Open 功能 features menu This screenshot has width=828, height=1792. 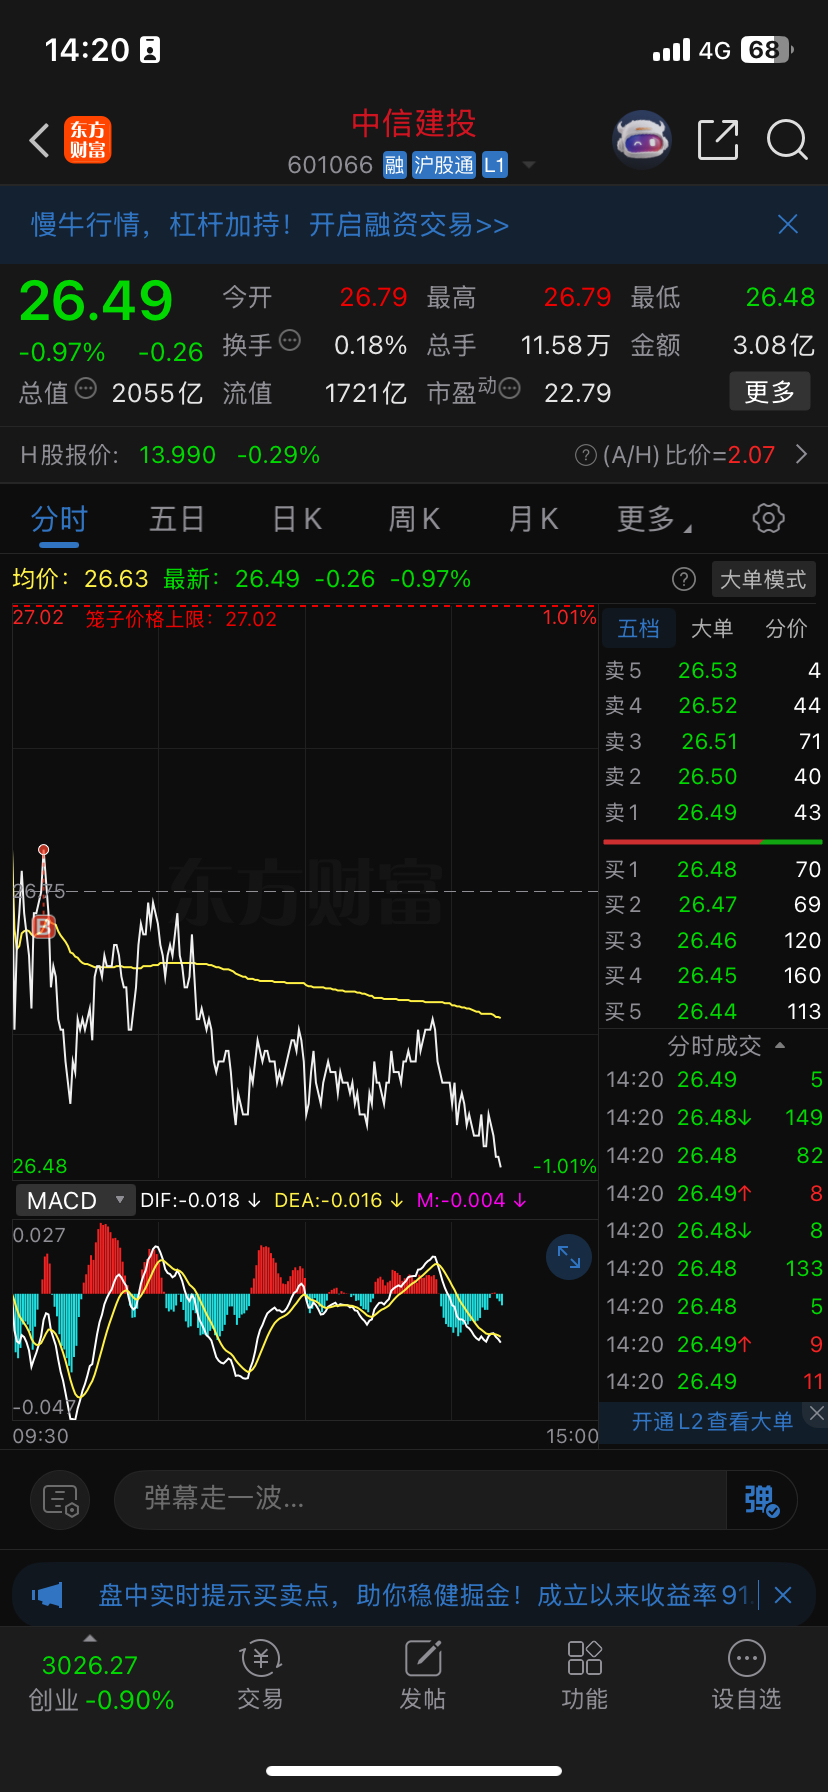(585, 1676)
